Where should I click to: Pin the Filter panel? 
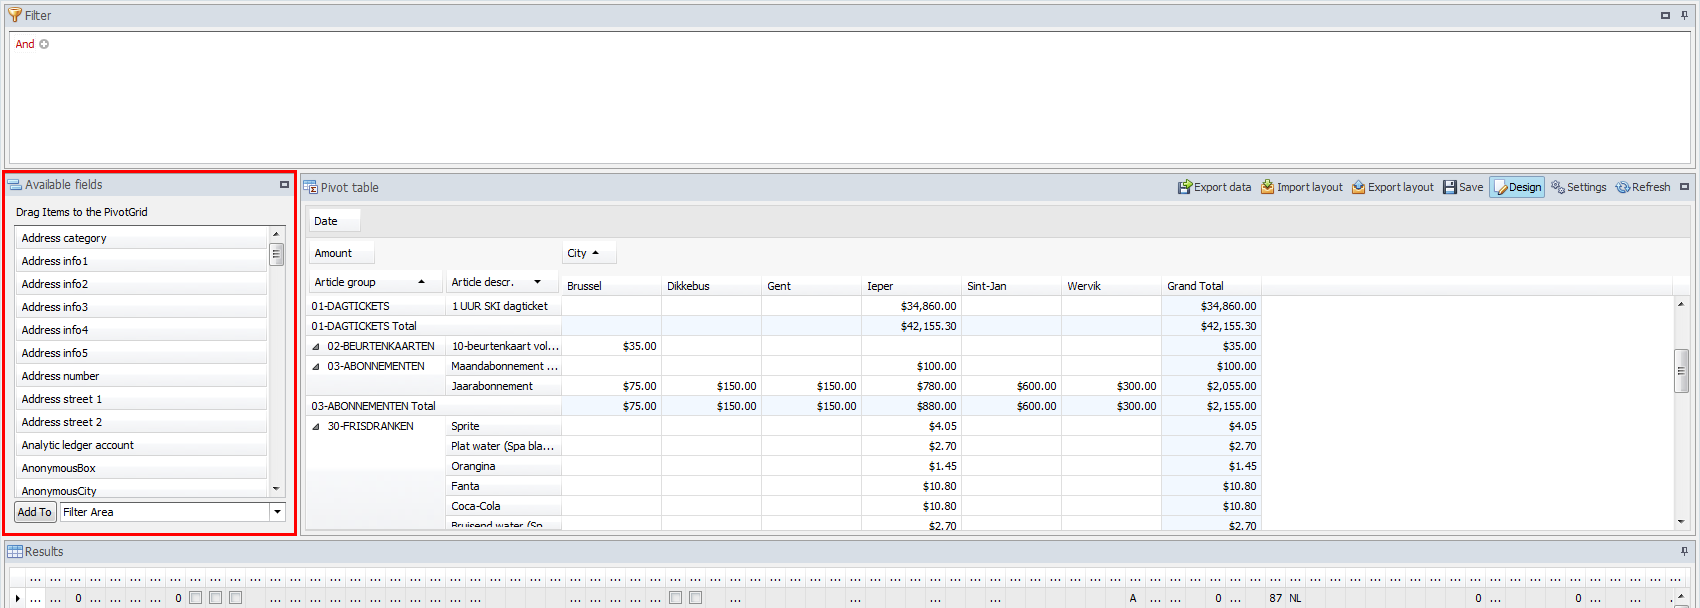click(x=1684, y=15)
